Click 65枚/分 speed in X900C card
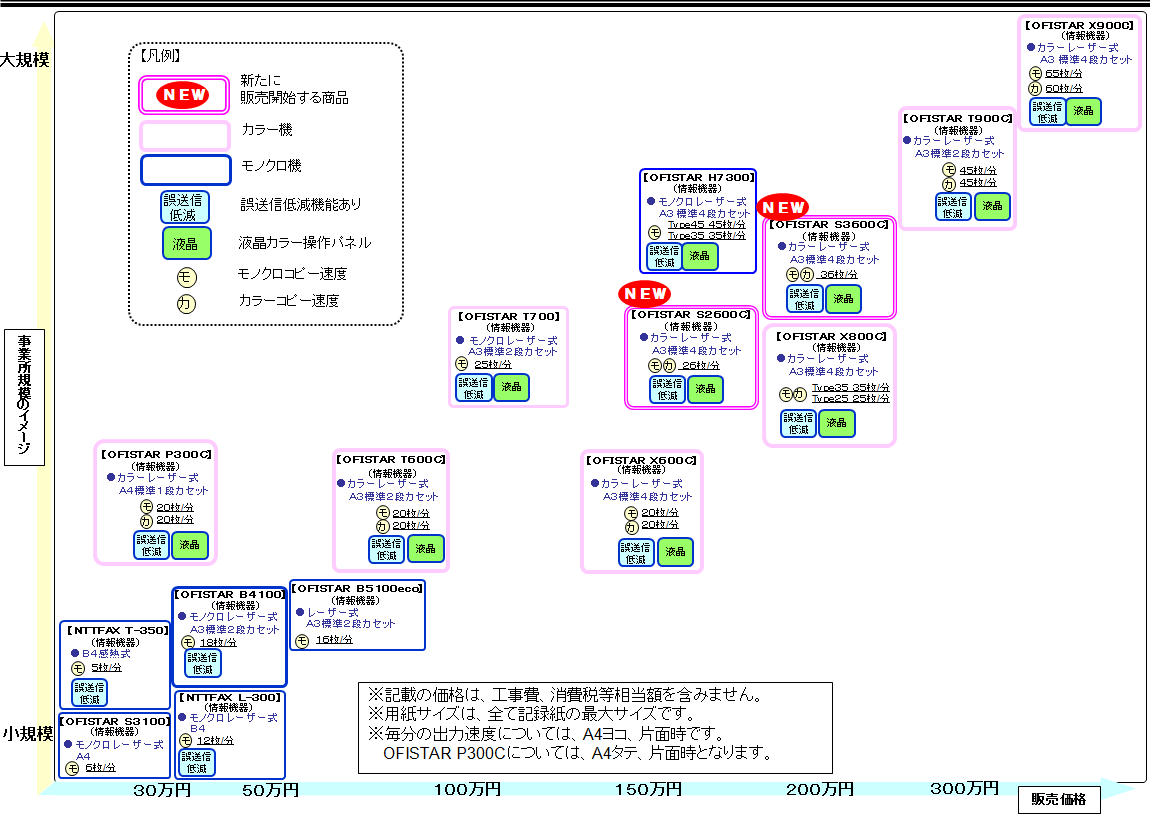1150x814 pixels. click(1063, 73)
